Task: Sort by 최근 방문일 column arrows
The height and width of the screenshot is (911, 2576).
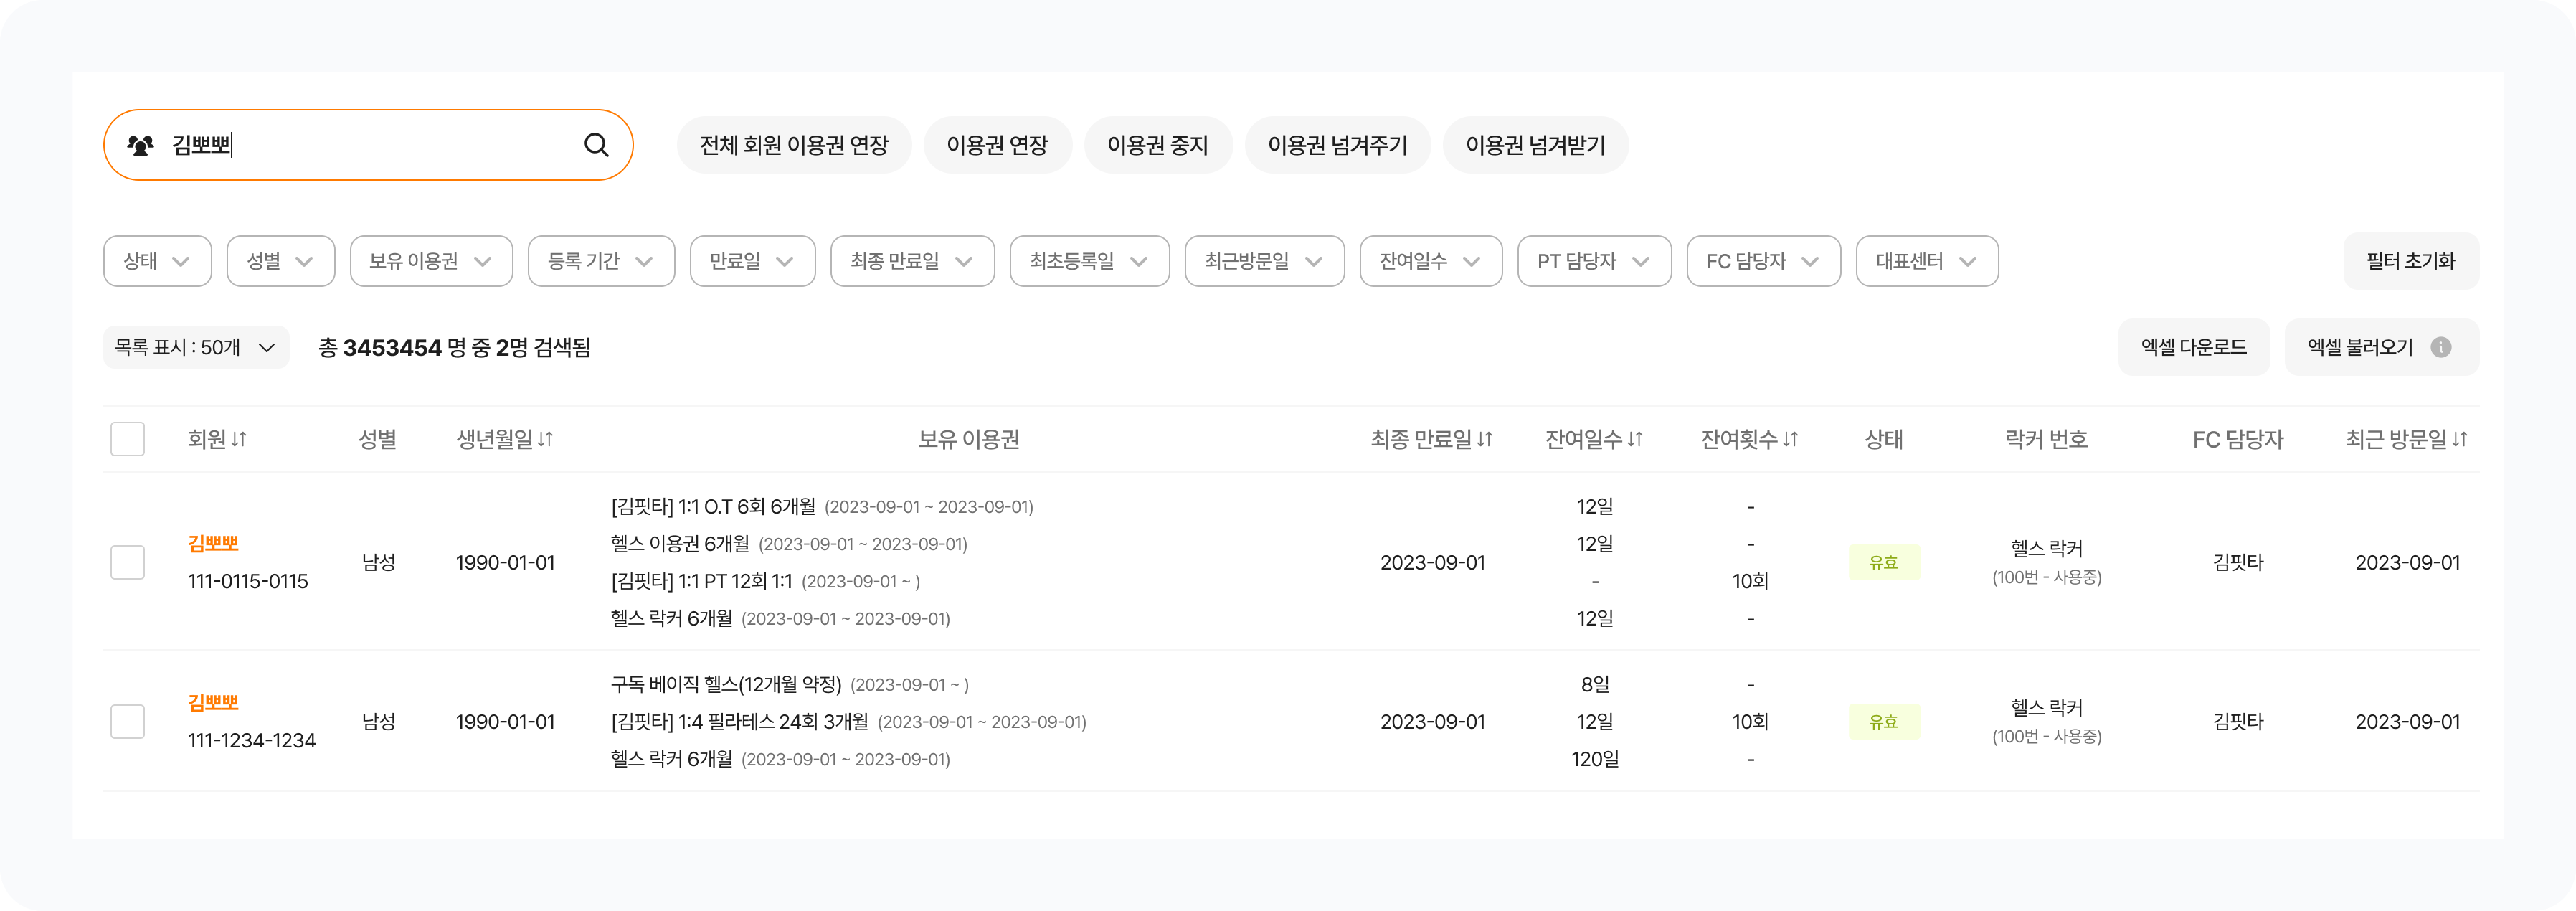Action: coord(2460,439)
